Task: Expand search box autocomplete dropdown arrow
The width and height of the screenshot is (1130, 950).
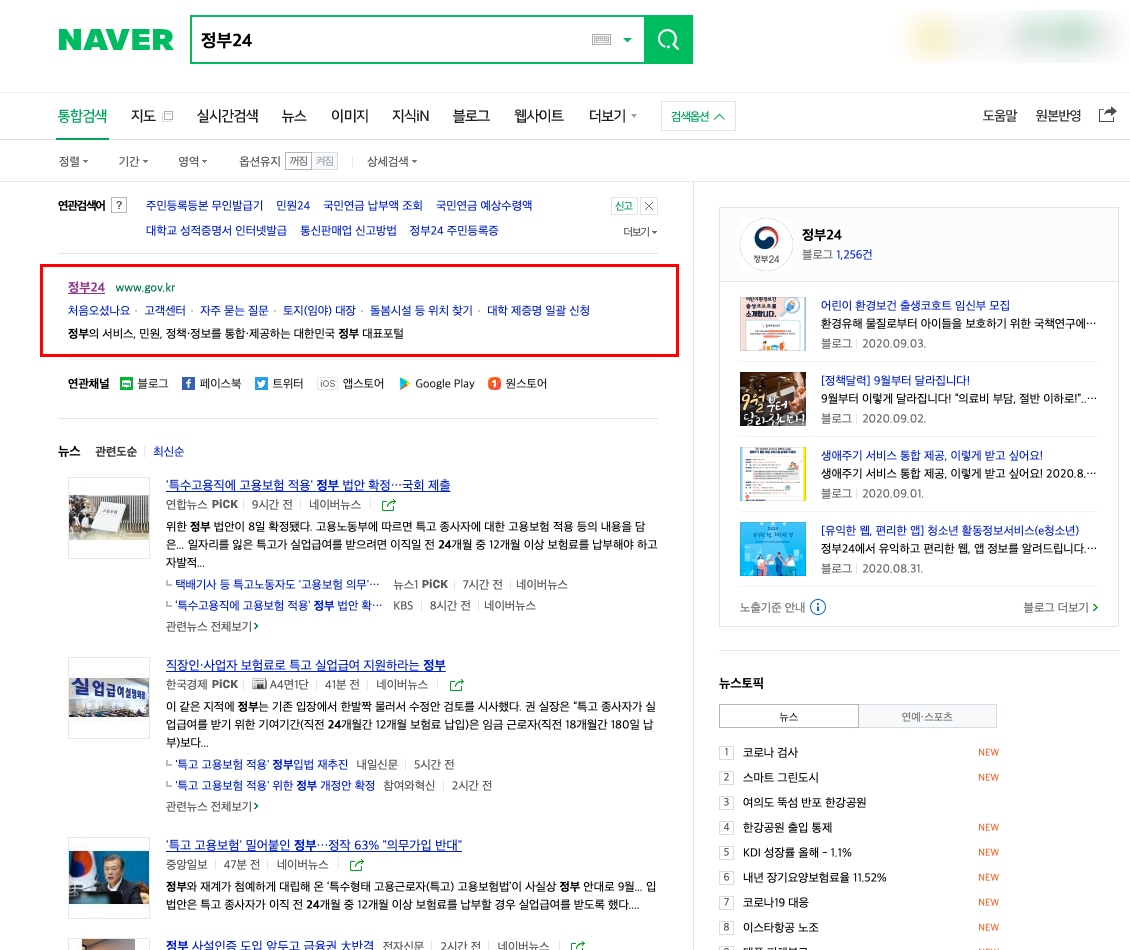Action: tap(628, 40)
